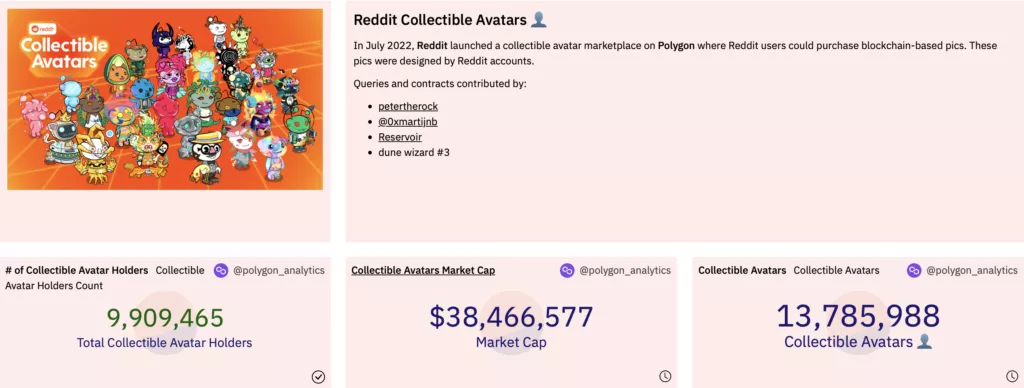
Task: Click the 13,785,988 collectible avatars value
Action: click(x=858, y=316)
